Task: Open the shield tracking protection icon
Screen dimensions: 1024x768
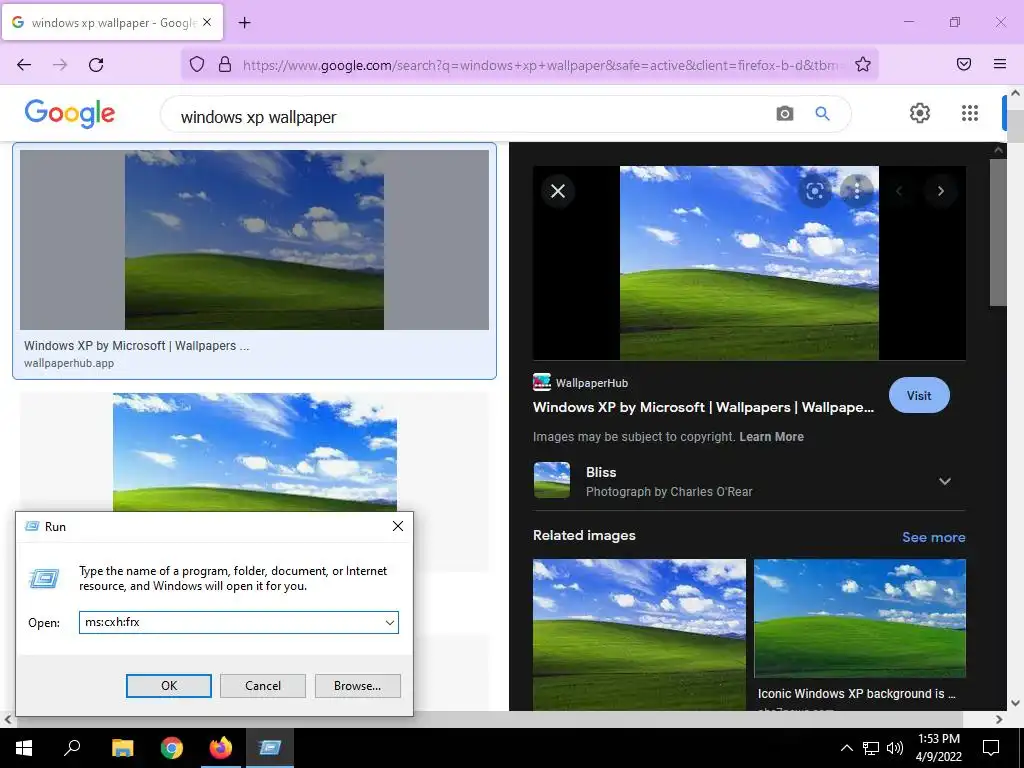Action: pos(197,64)
